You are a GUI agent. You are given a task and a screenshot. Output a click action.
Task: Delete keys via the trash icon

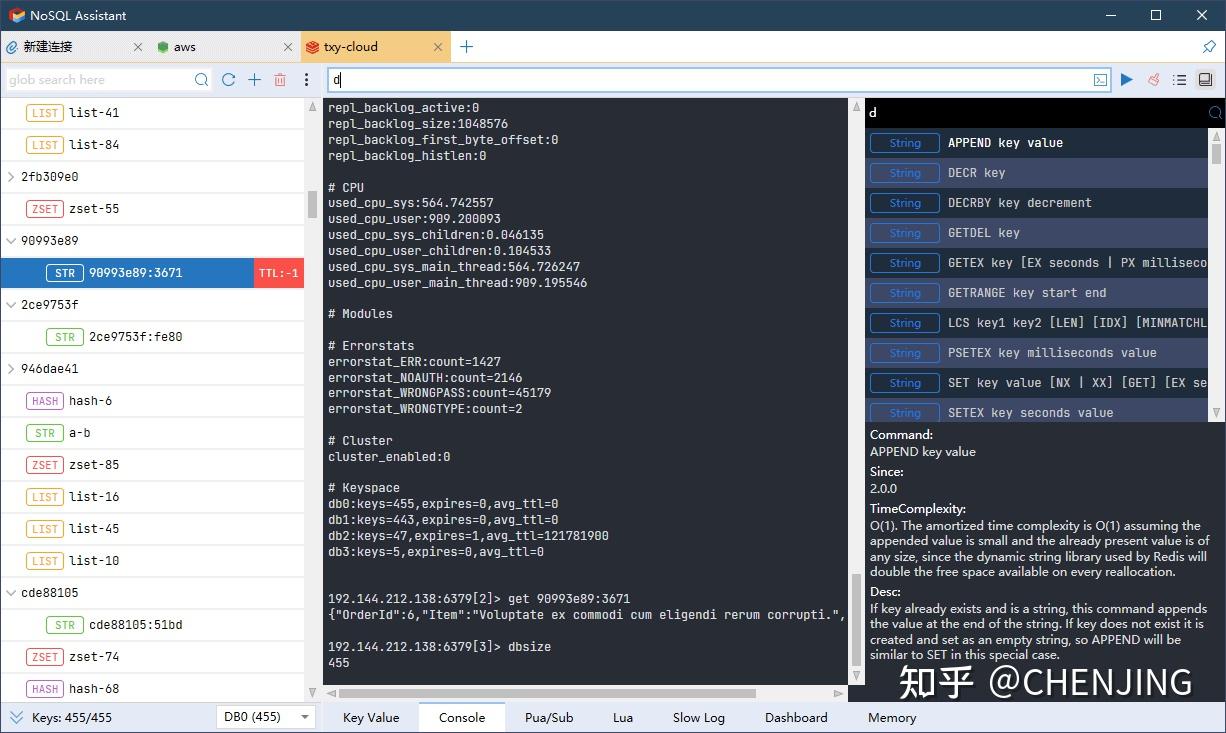click(x=280, y=79)
